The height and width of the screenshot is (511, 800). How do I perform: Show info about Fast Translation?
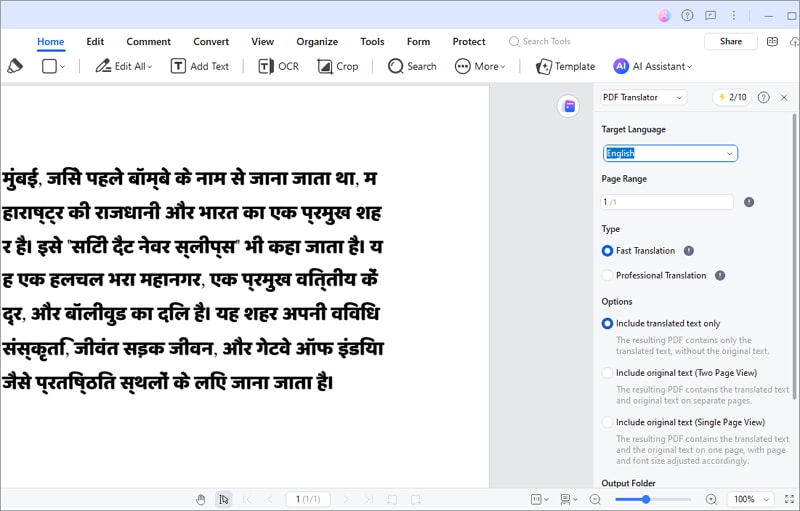[x=689, y=250]
